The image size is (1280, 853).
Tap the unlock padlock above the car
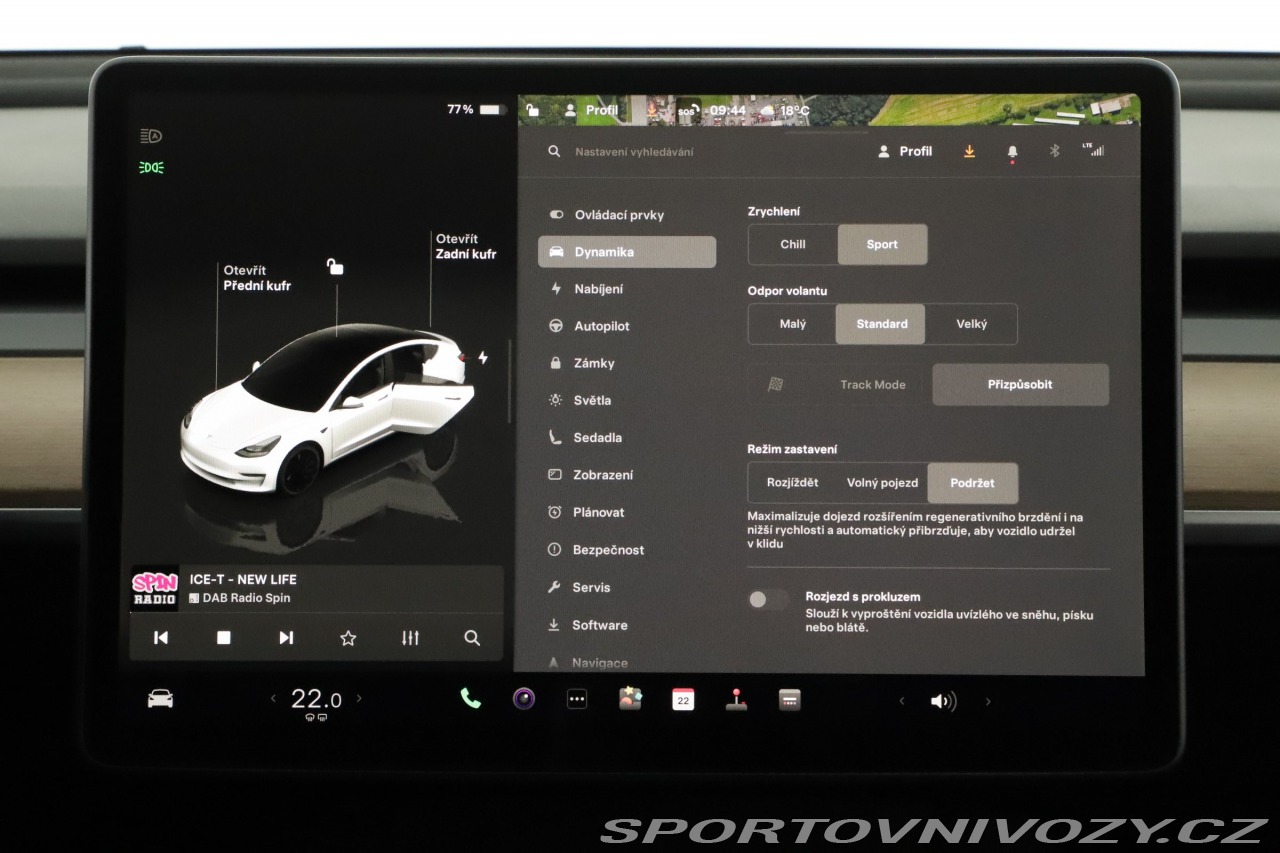click(x=335, y=266)
